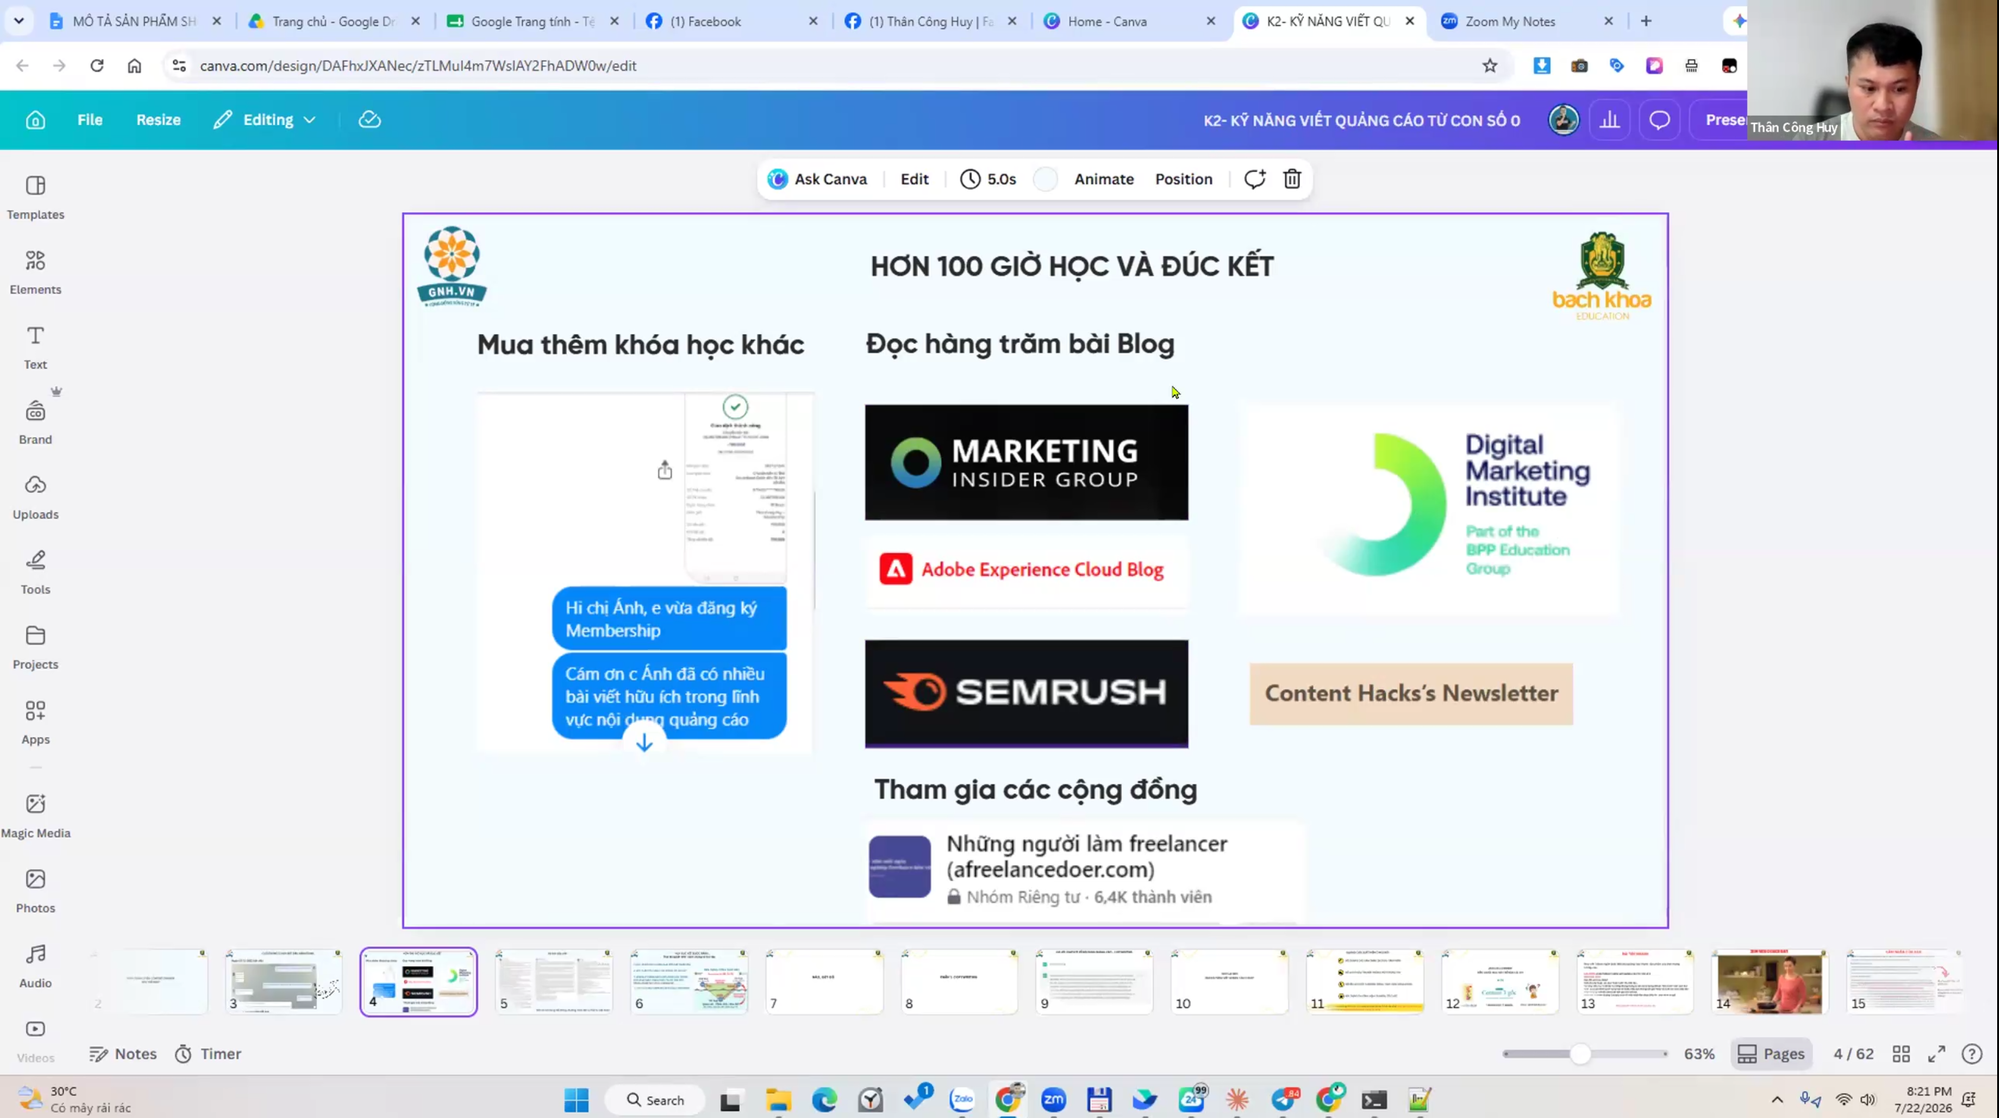Open the File menu

(90, 120)
